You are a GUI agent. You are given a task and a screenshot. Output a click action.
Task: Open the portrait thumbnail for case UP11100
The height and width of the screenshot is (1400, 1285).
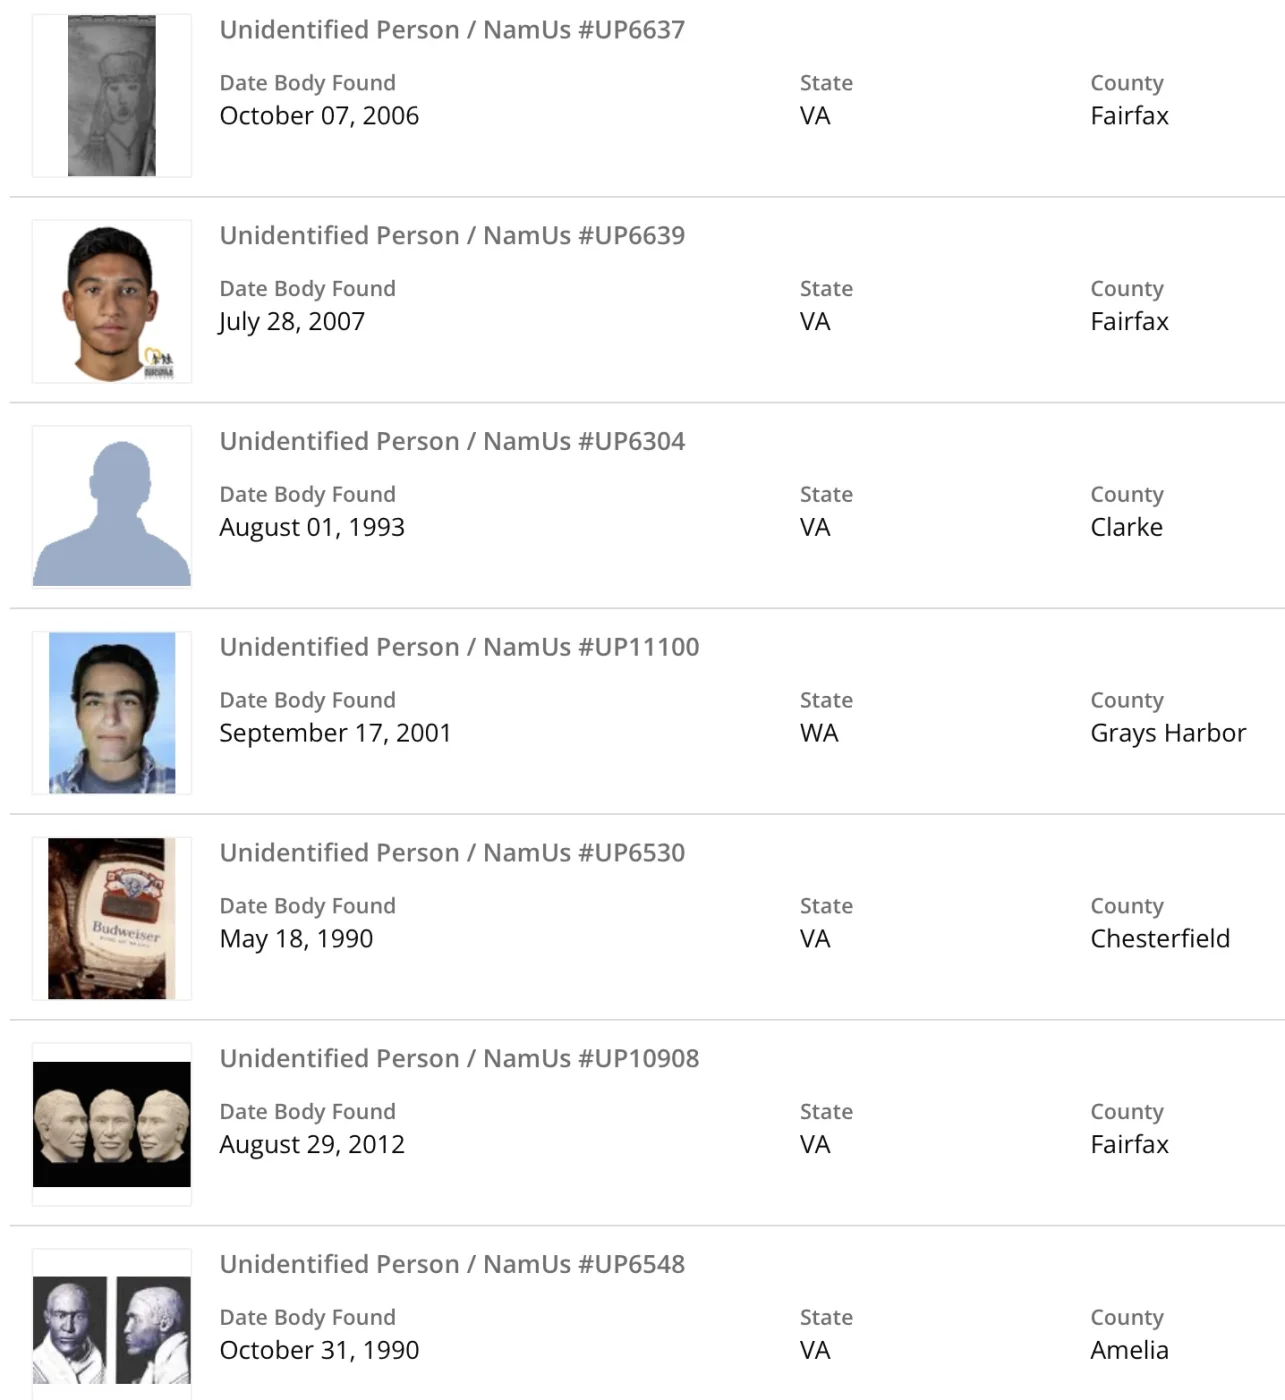111,713
